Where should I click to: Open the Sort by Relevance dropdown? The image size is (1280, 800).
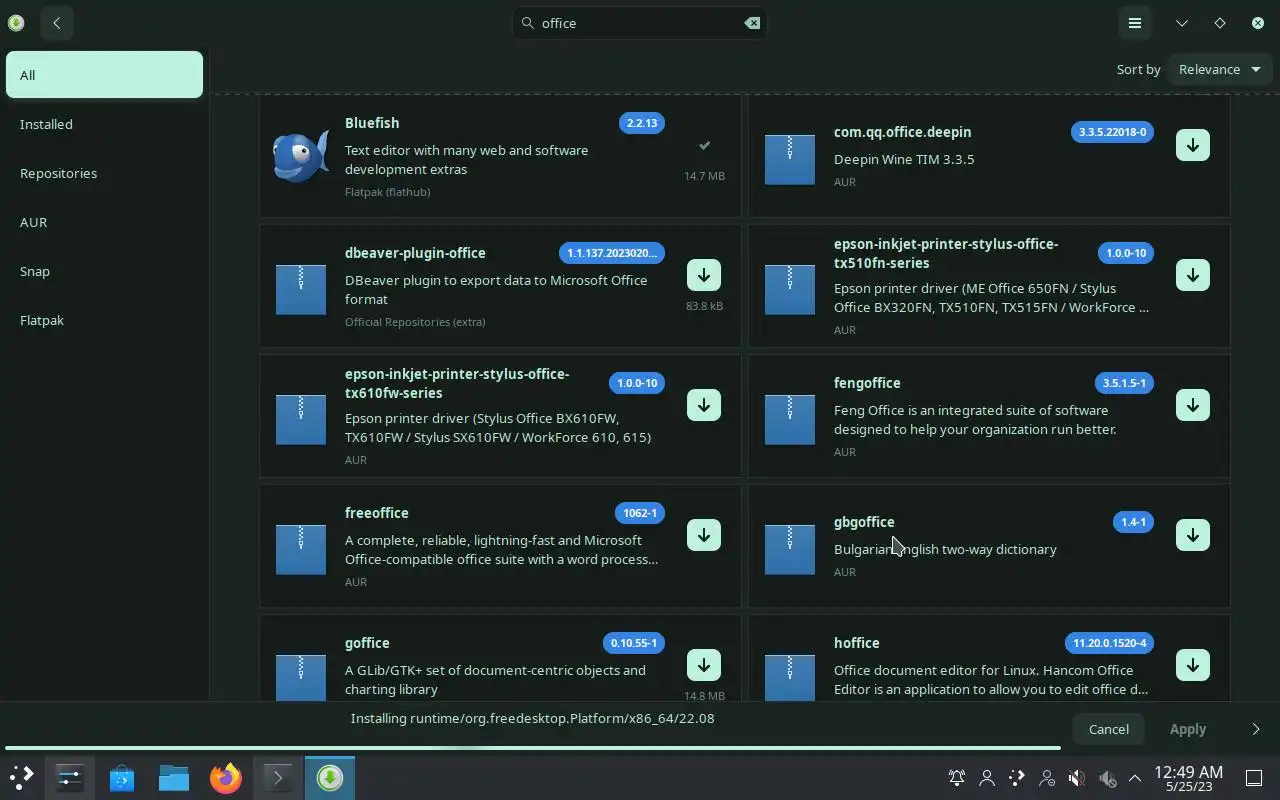coord(1219,69)
